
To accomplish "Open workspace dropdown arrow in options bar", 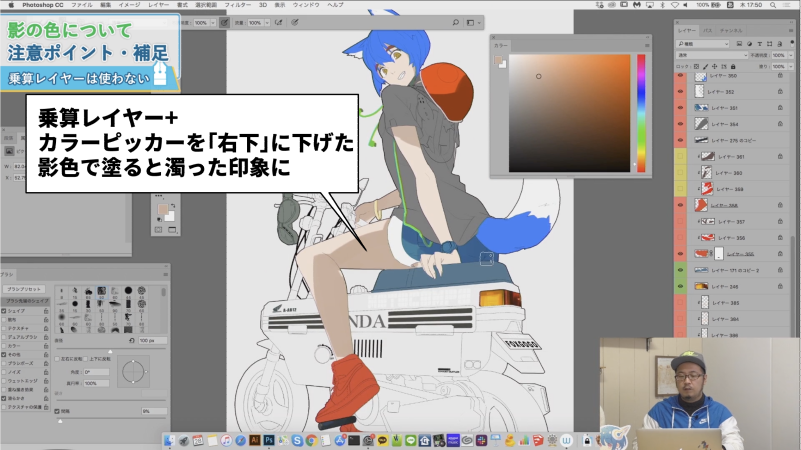I will pos(479,22).
